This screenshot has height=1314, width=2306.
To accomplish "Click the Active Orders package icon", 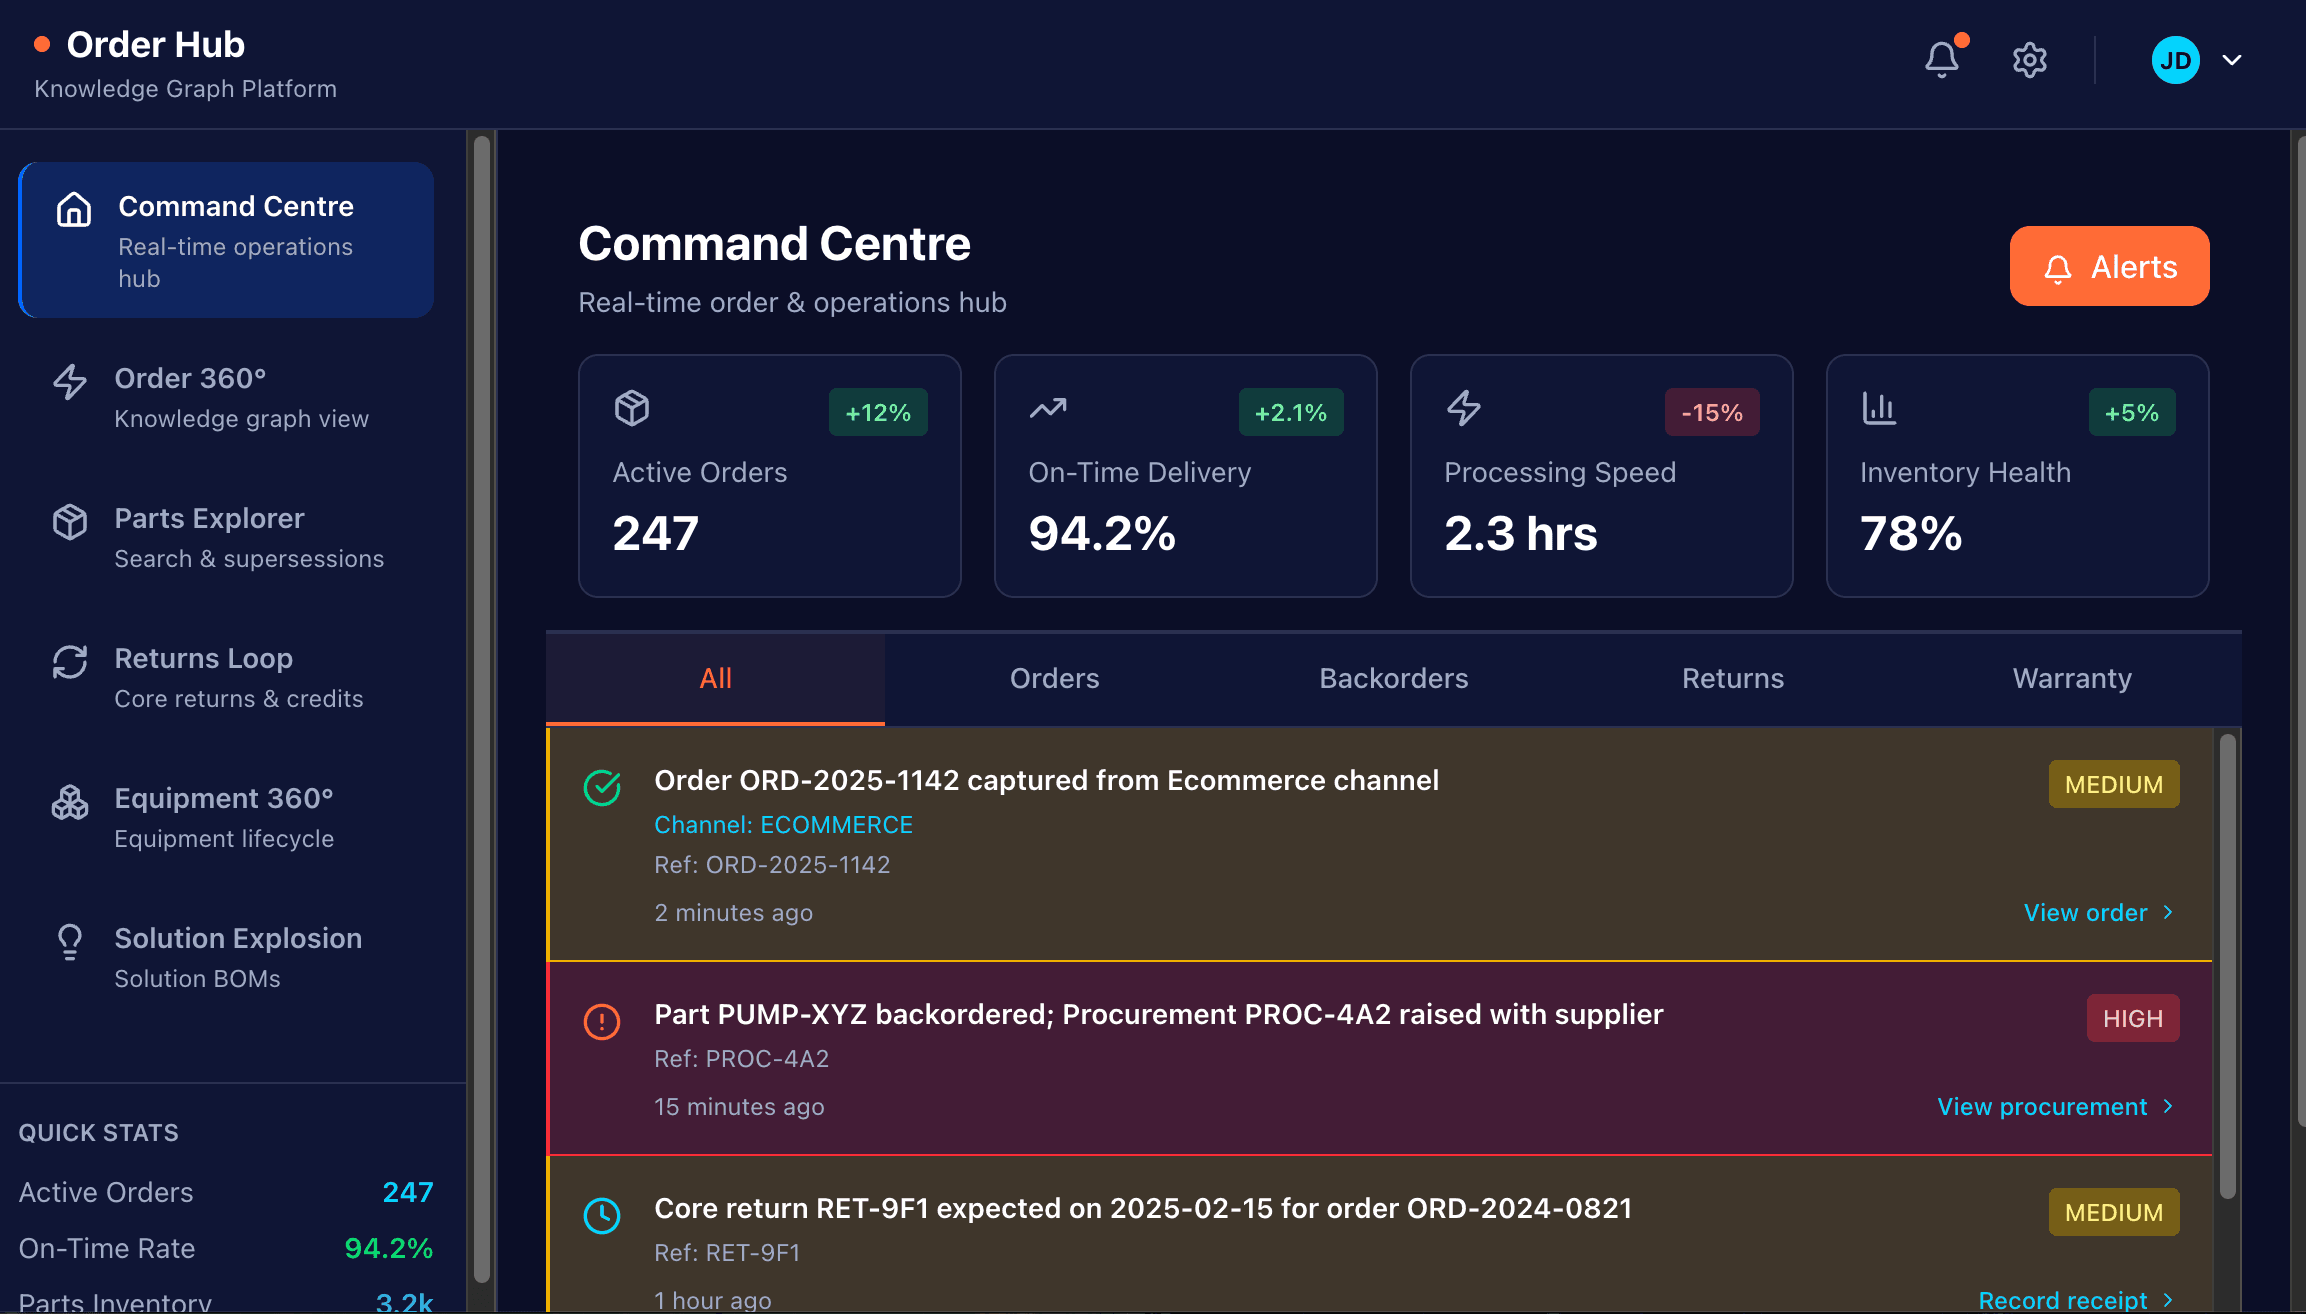I will point(632,408).
